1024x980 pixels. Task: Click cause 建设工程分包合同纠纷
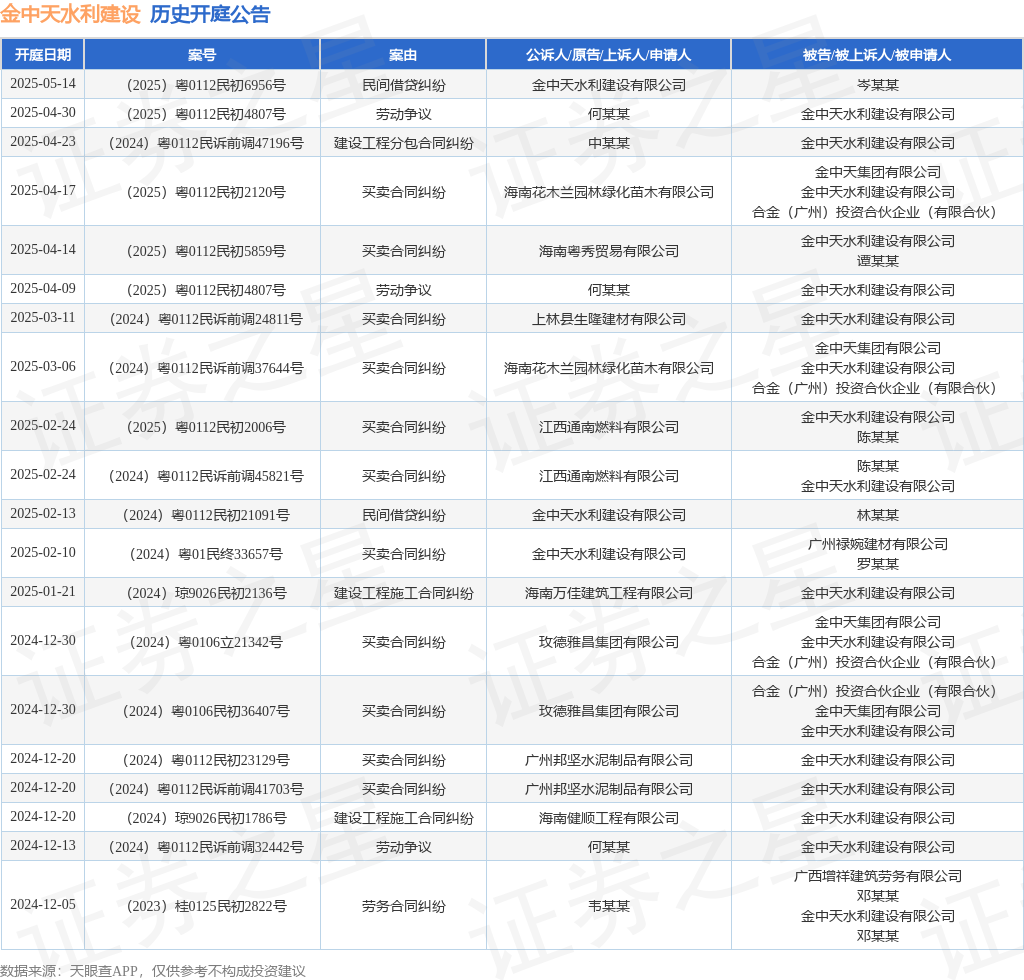pyautogui.click(x=404, y=143)
